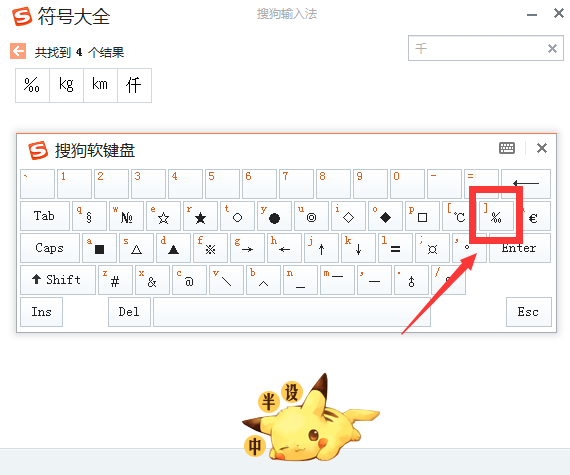The image size is (570, 475).
Task: Click the Esc key
Action: [x=529, y=312]
